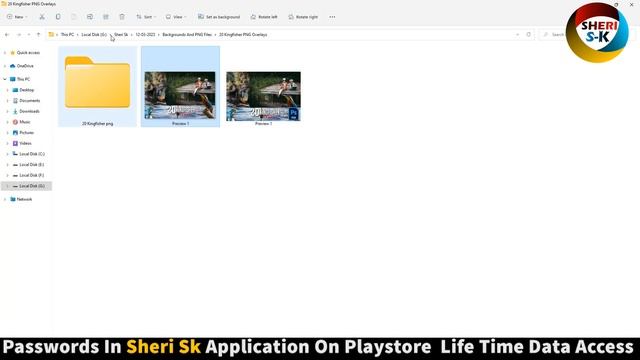Open Pictures in the sidebar
The height and width of the screenshot is (360, 640).
(27, 133)
